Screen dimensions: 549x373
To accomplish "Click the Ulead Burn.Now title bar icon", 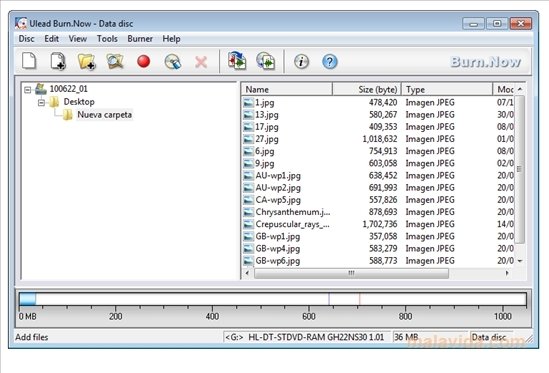I will 21,23.
